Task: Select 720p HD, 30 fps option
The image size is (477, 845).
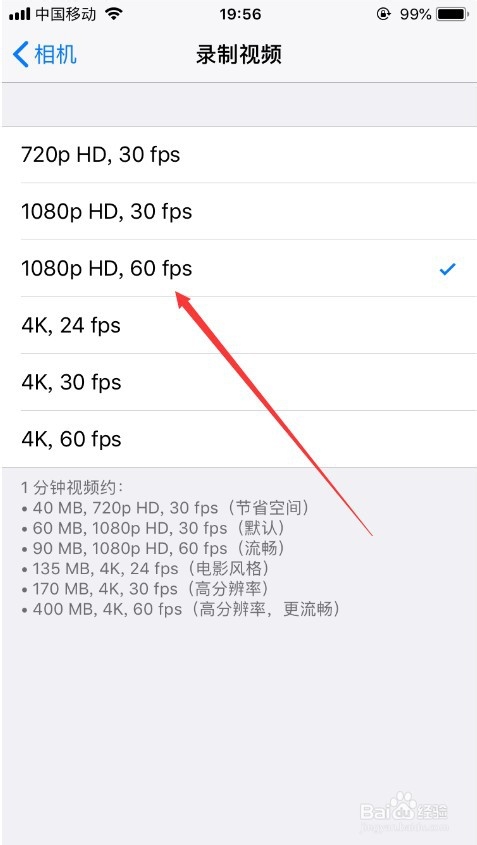Action: 239,155
